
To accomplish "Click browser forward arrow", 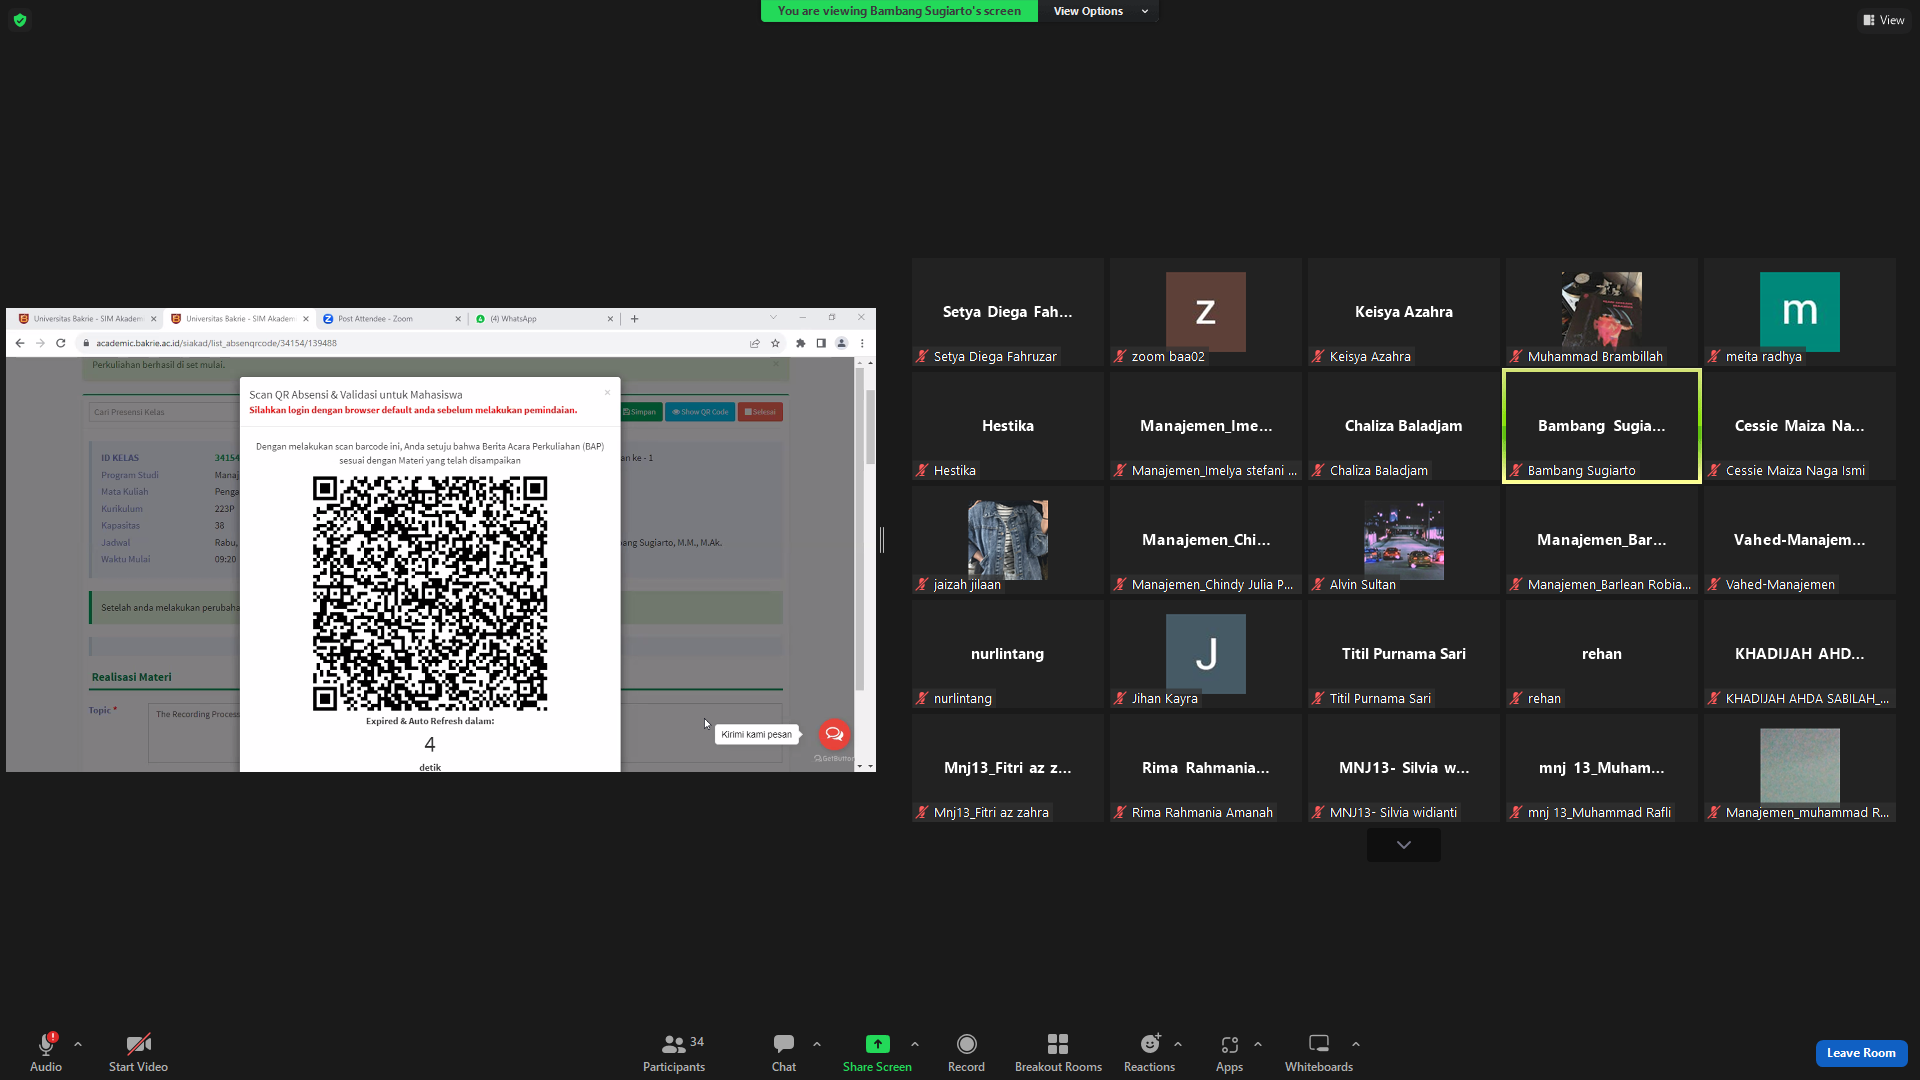I will 40,343.
